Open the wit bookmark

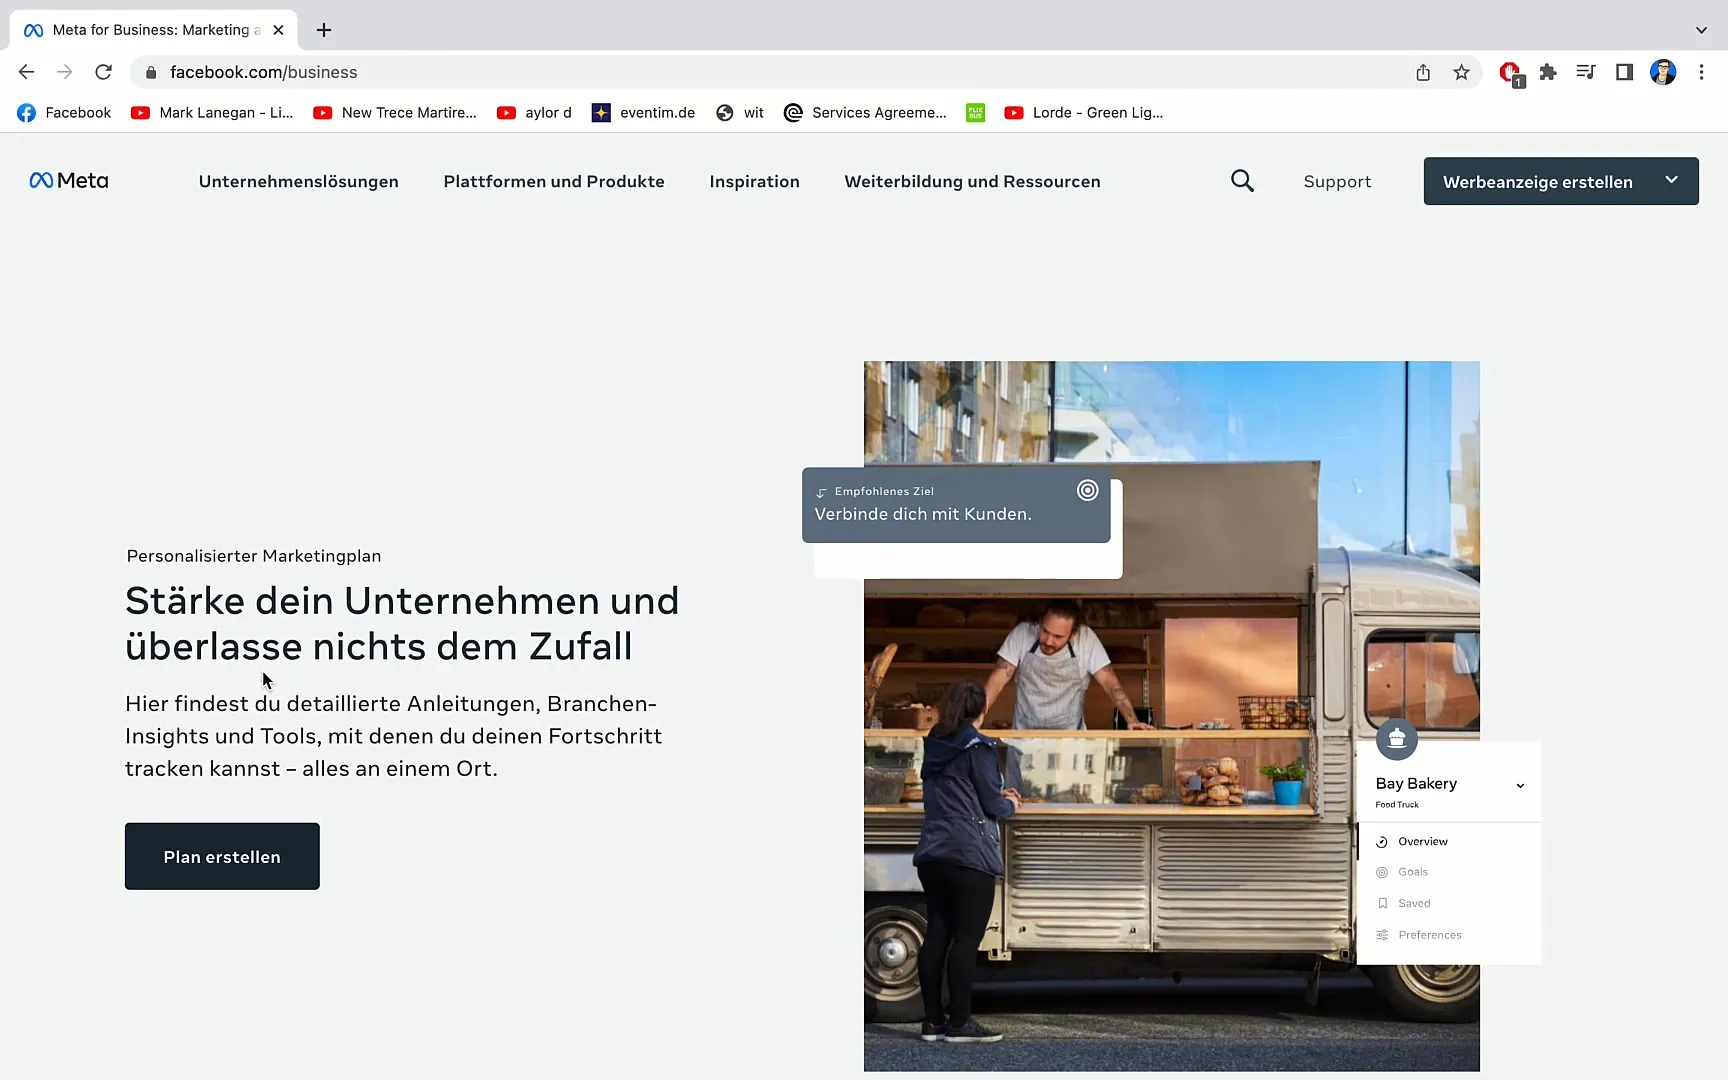pos(740,113)
